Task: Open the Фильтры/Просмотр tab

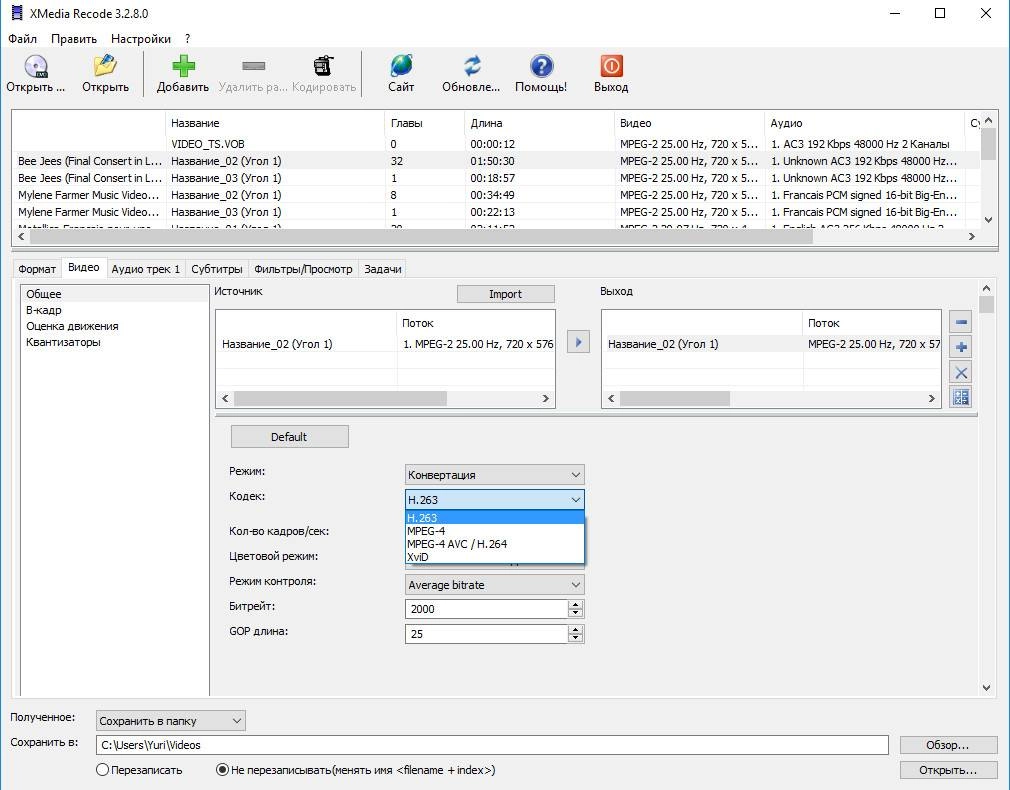Action: click(303, 269)
